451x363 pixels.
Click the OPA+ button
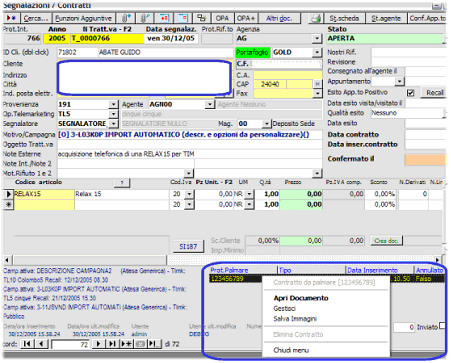pyautogui.click(x=245, y=18)
